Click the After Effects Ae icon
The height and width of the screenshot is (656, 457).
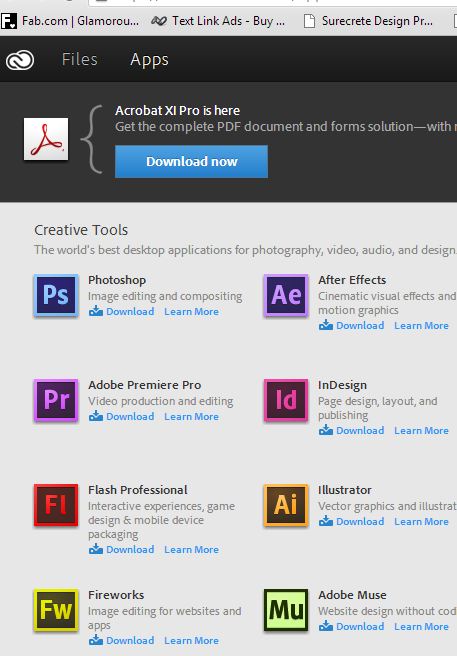pos(286,295)
